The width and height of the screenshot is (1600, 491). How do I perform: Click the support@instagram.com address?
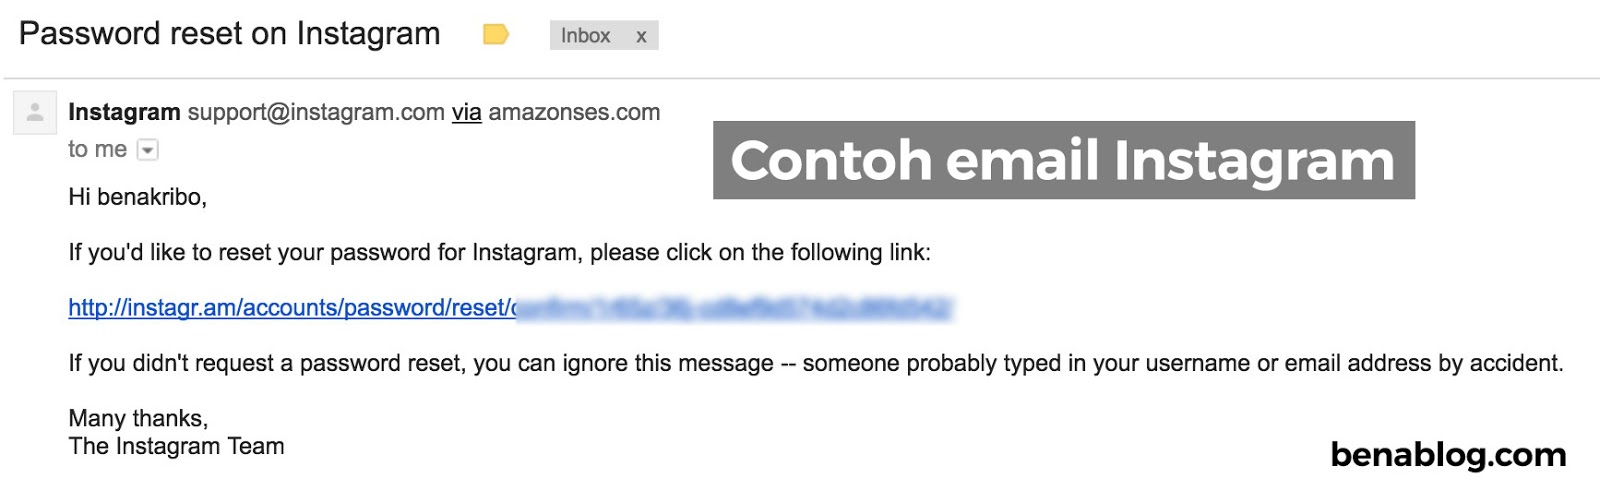click(x=316, y=112)
